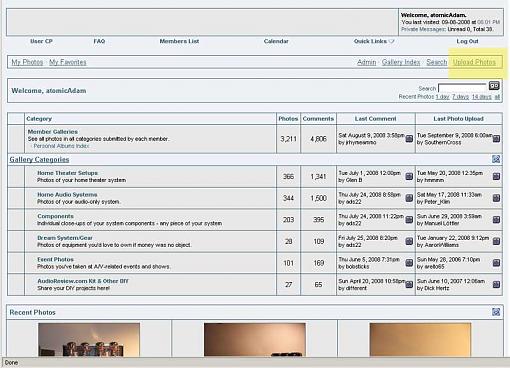
Task: Collapse the Gallery Categories section
Action: point(496,159)
